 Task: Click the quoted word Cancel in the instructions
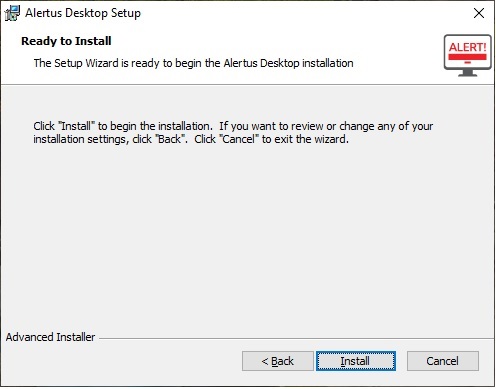tap(239, 139)
